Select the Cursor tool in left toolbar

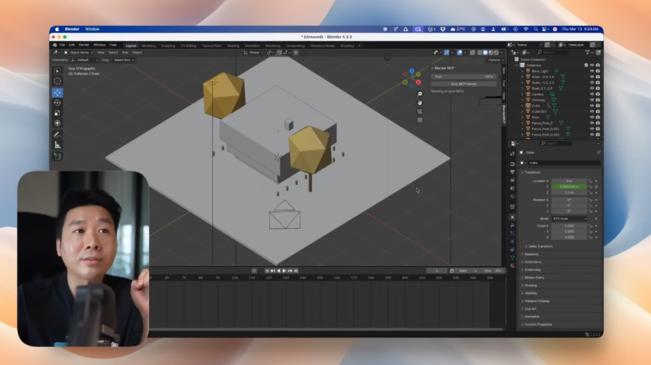57,81
